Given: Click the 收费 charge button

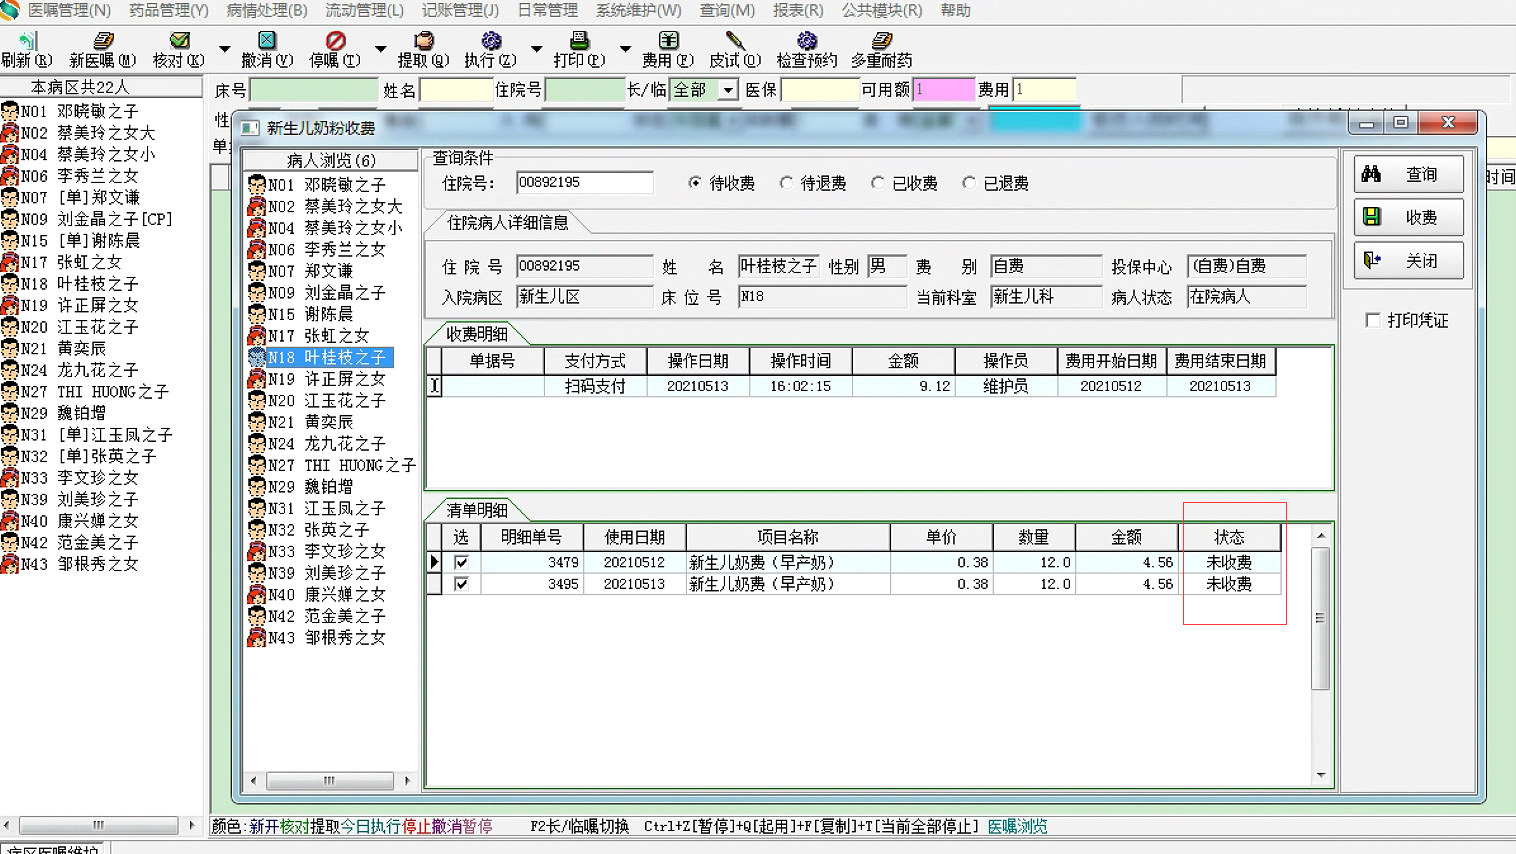Looking at the screenshot, I should (1409, 217).
